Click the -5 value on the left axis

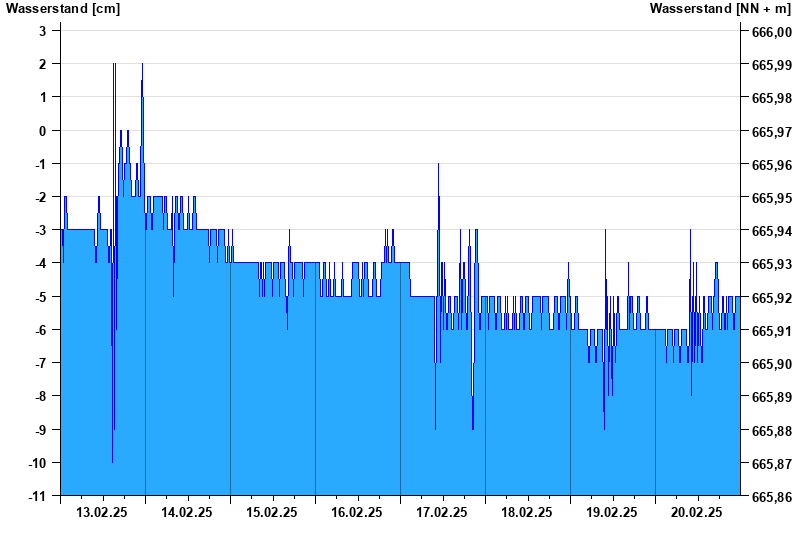click(x=40, y=297)
